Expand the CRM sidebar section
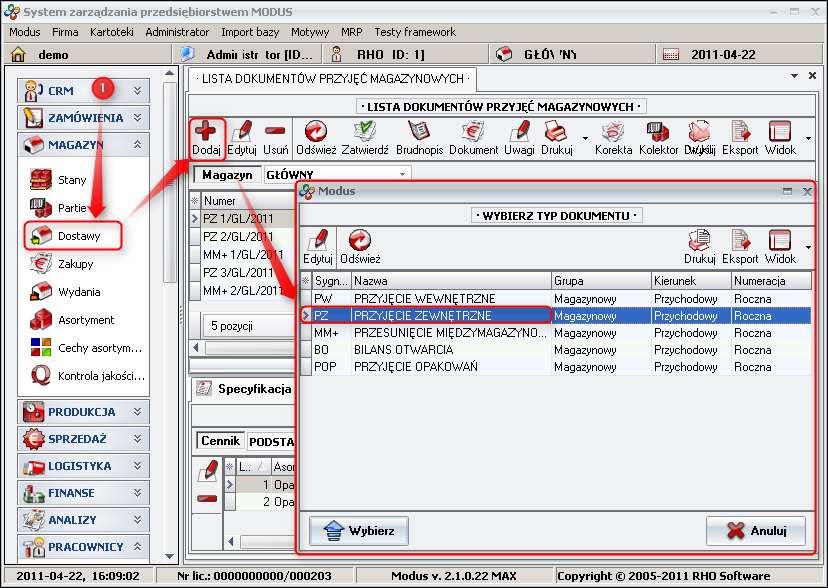The image size is (828, 588). 84,91
